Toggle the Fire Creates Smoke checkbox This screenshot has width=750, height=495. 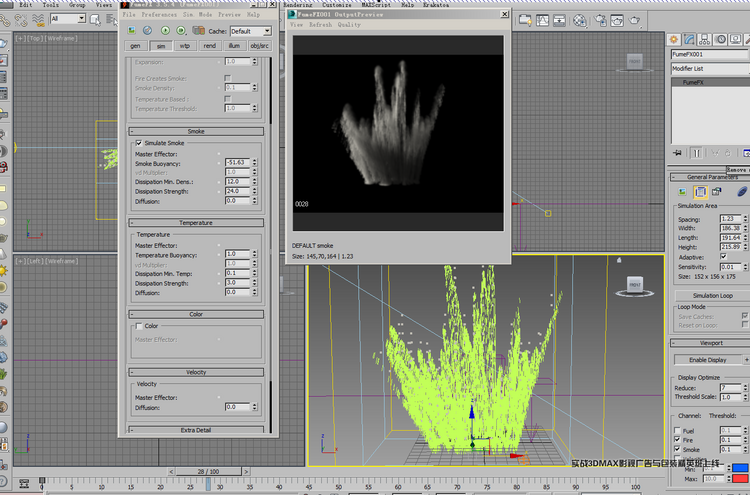point(228,78)
